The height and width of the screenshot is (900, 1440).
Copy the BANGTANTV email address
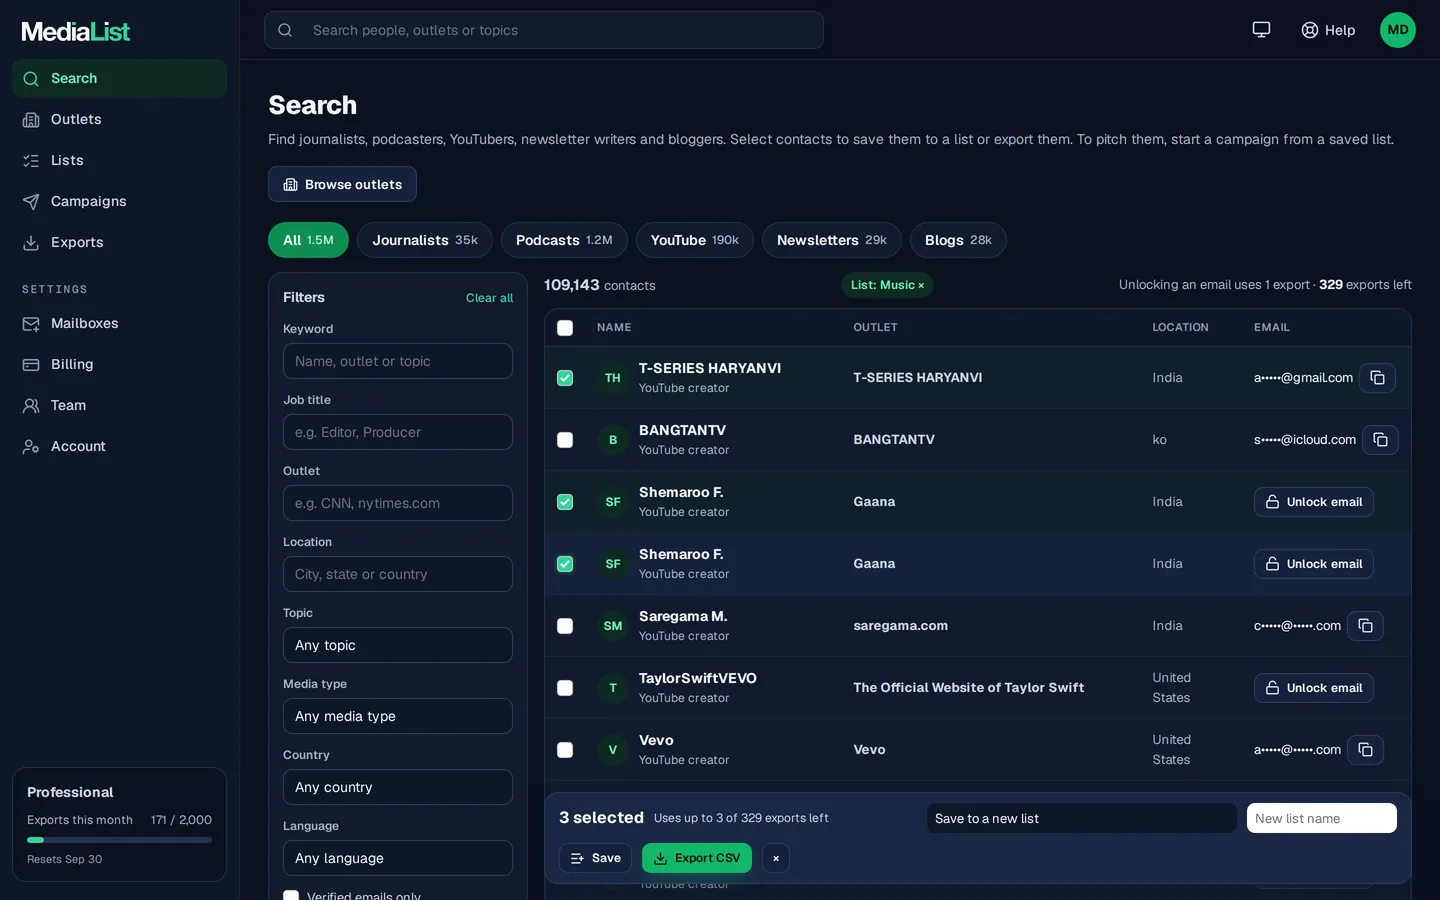[1380, 440]
